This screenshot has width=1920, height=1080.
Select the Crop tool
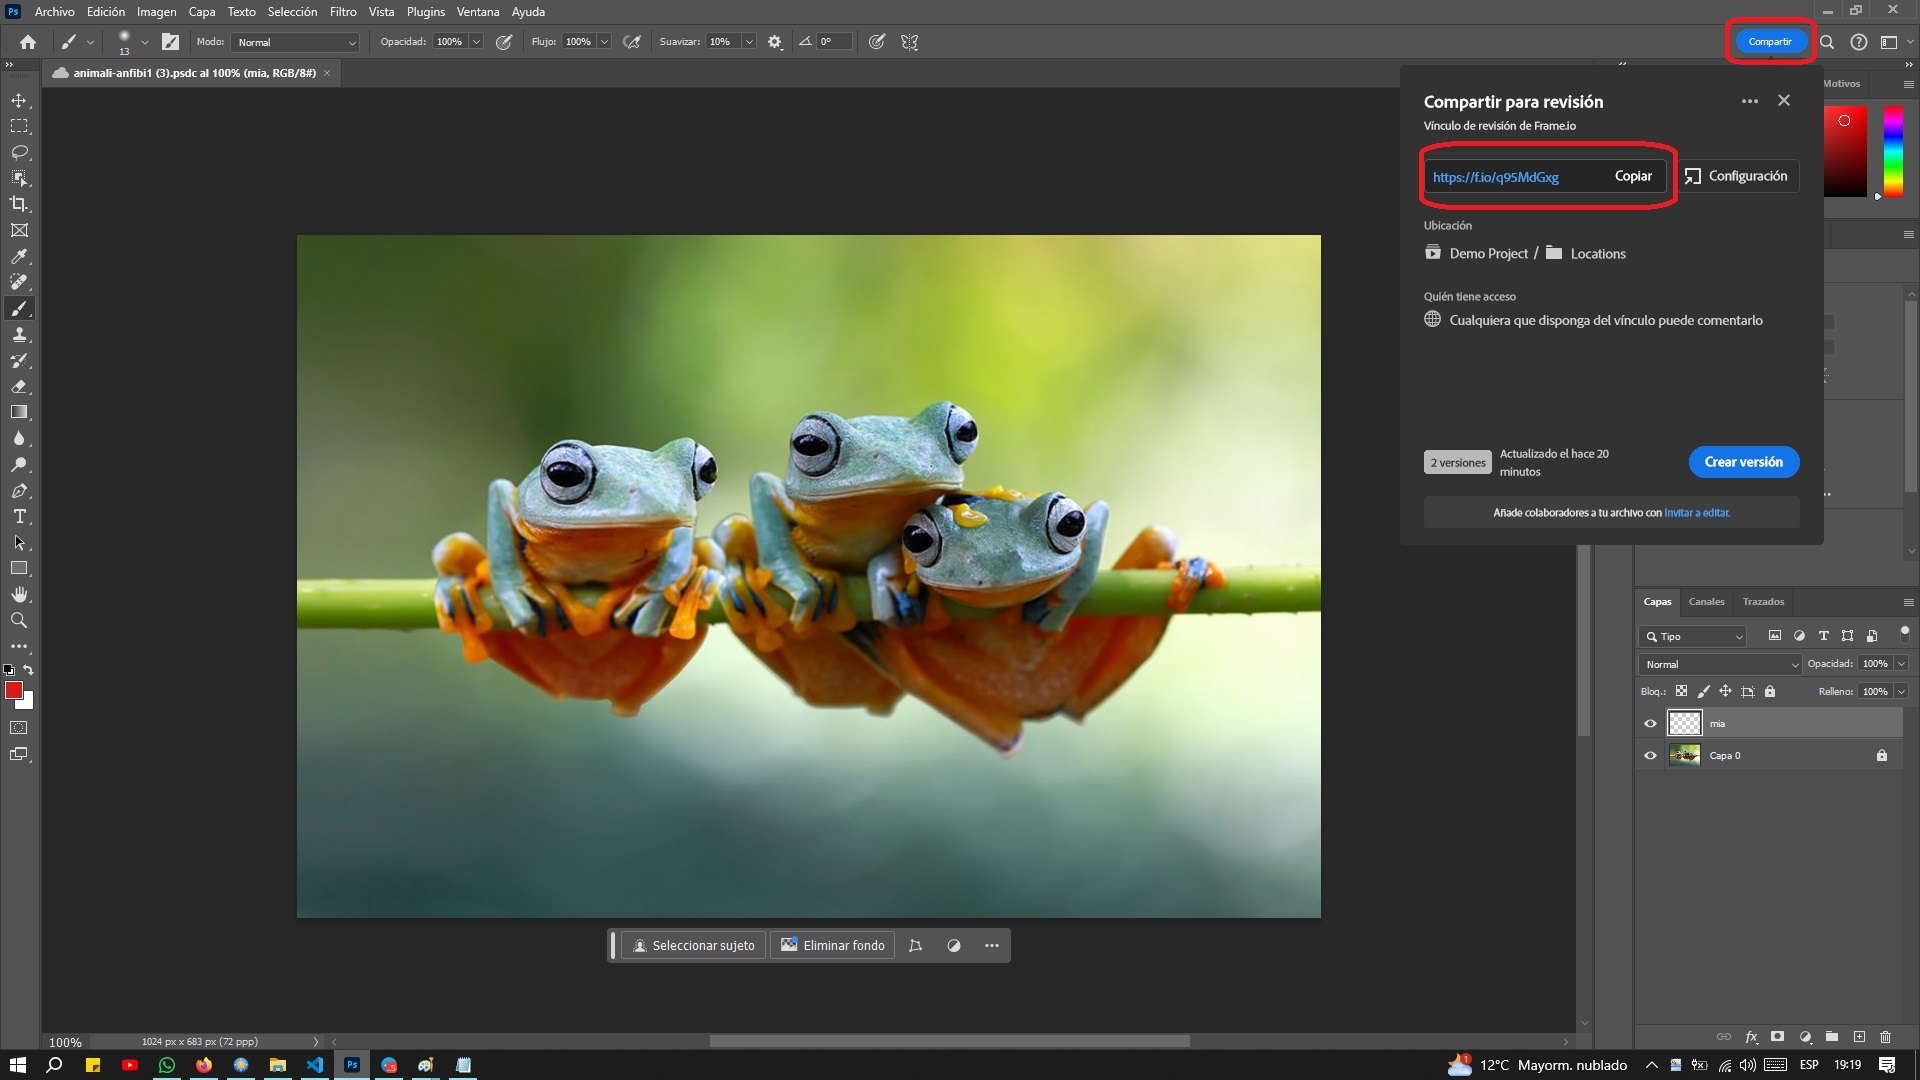tap(19, 204)
